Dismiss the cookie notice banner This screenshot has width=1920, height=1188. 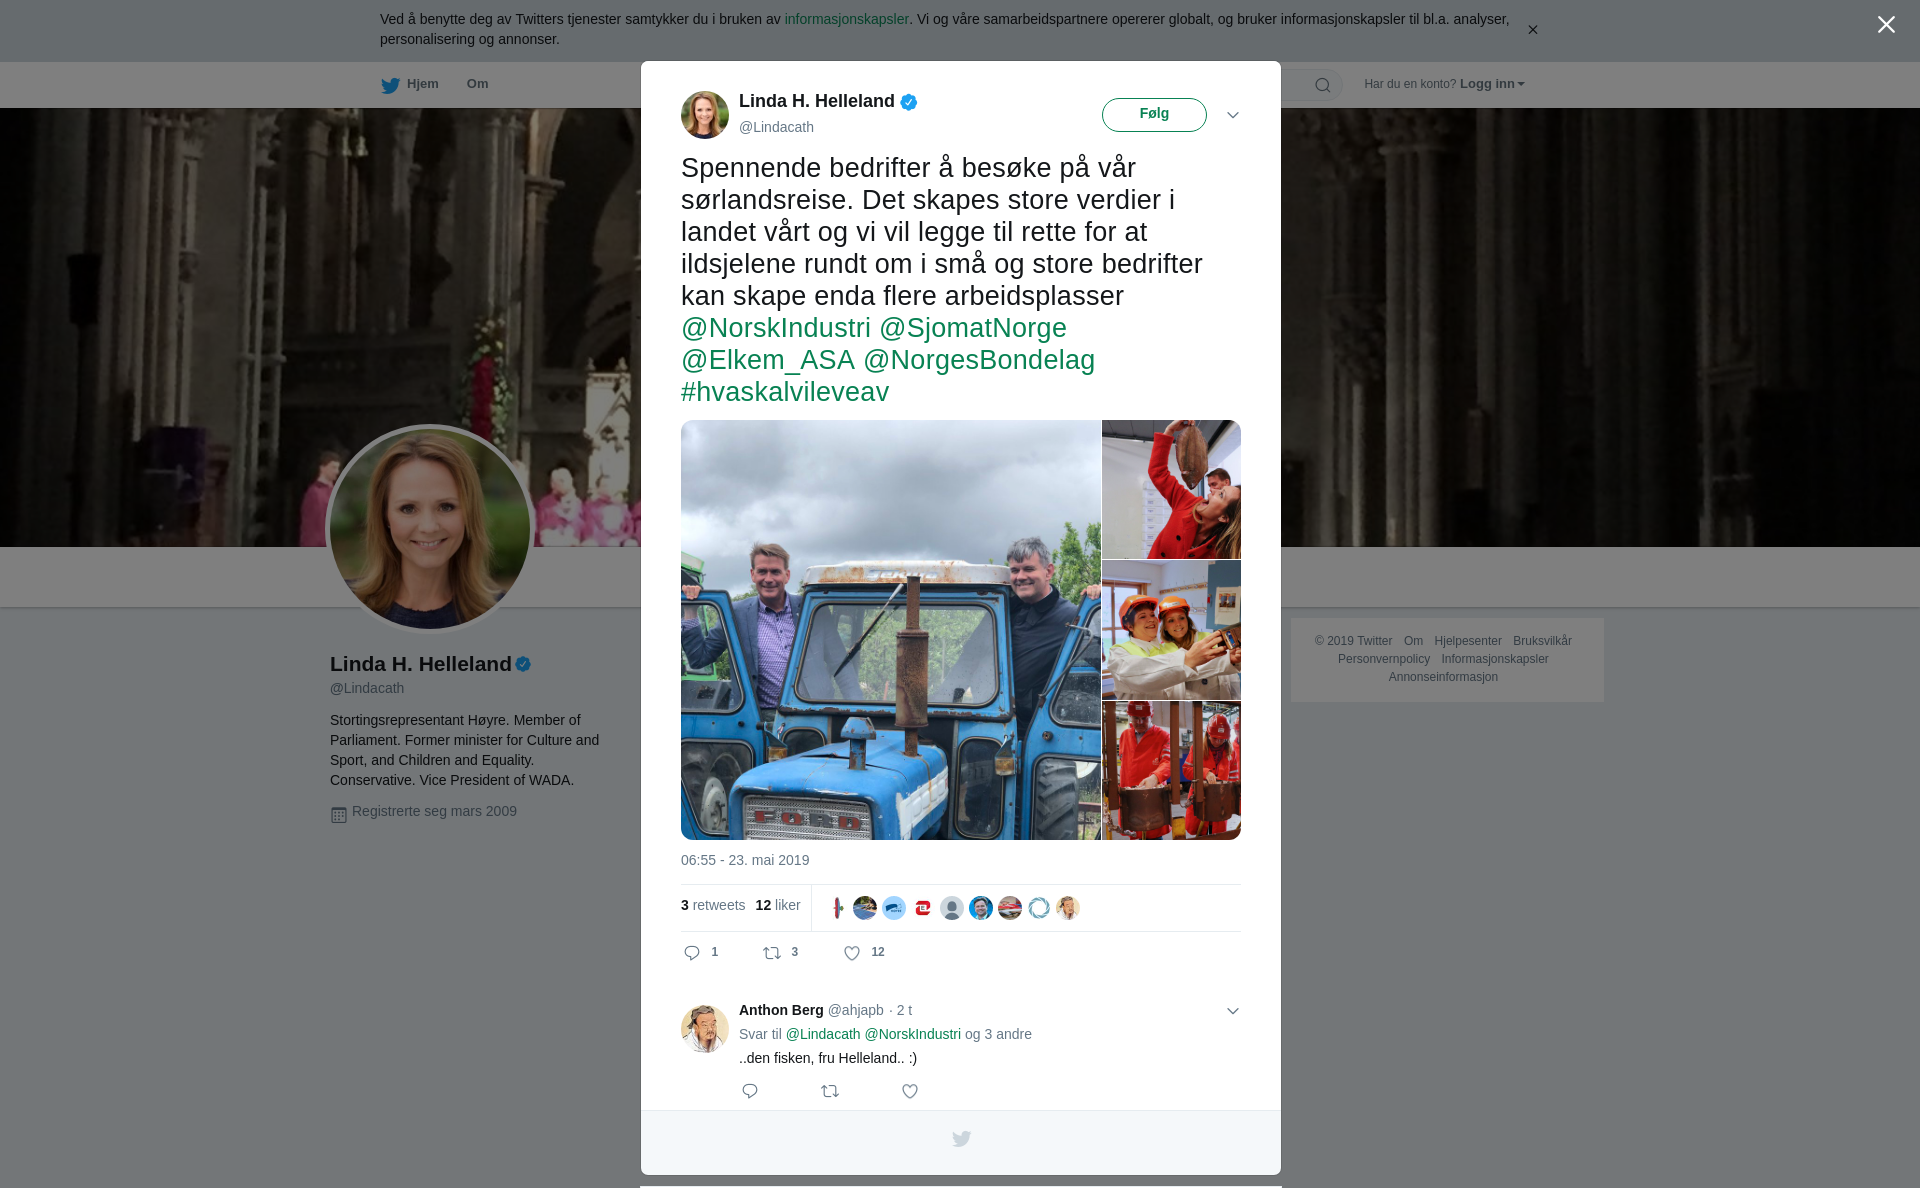[x=1532, y=30]
